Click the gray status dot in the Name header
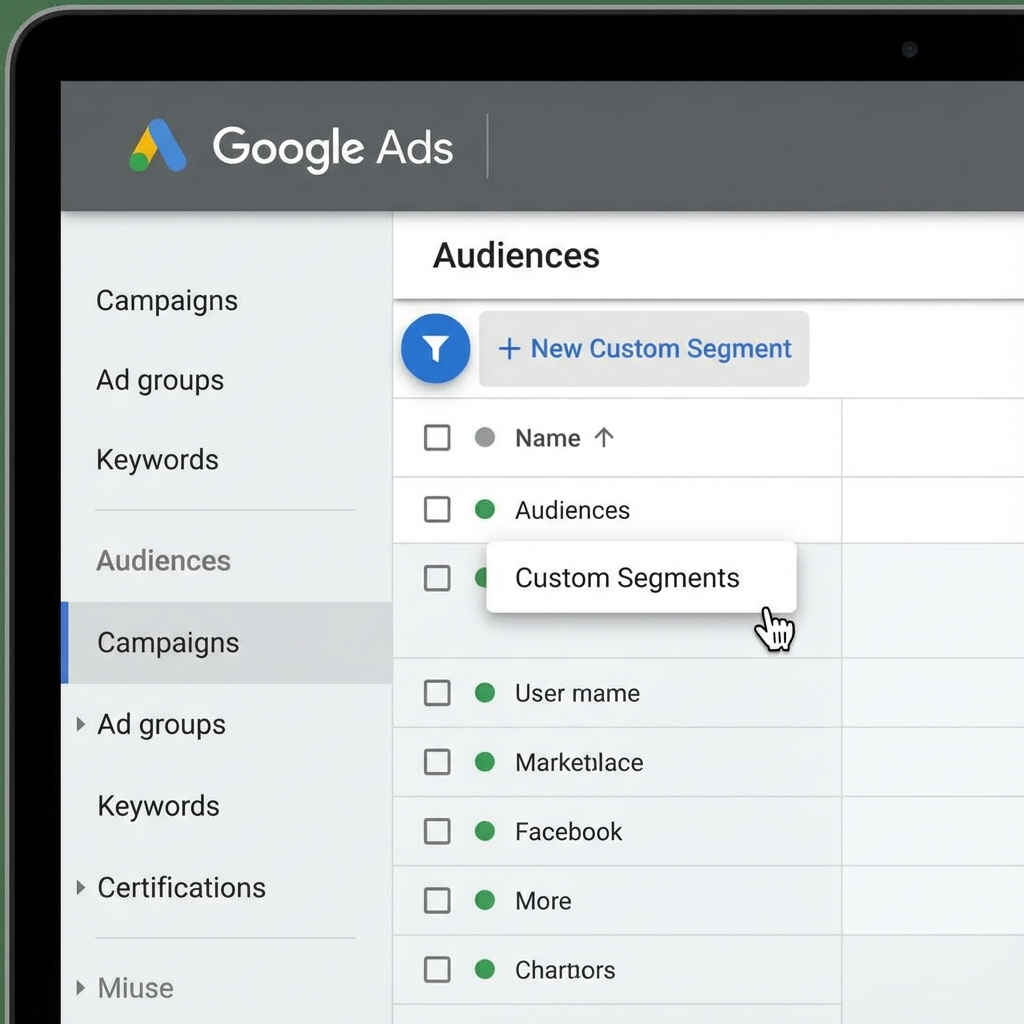 [485, 437]
